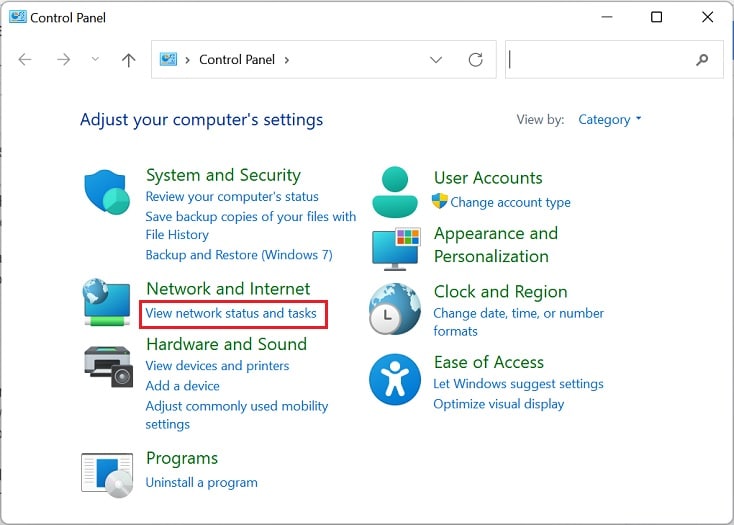The image size is (734, 525).
Task: Go forward with the right arrow
Action: pyautogui.click(x=63, y=59)
